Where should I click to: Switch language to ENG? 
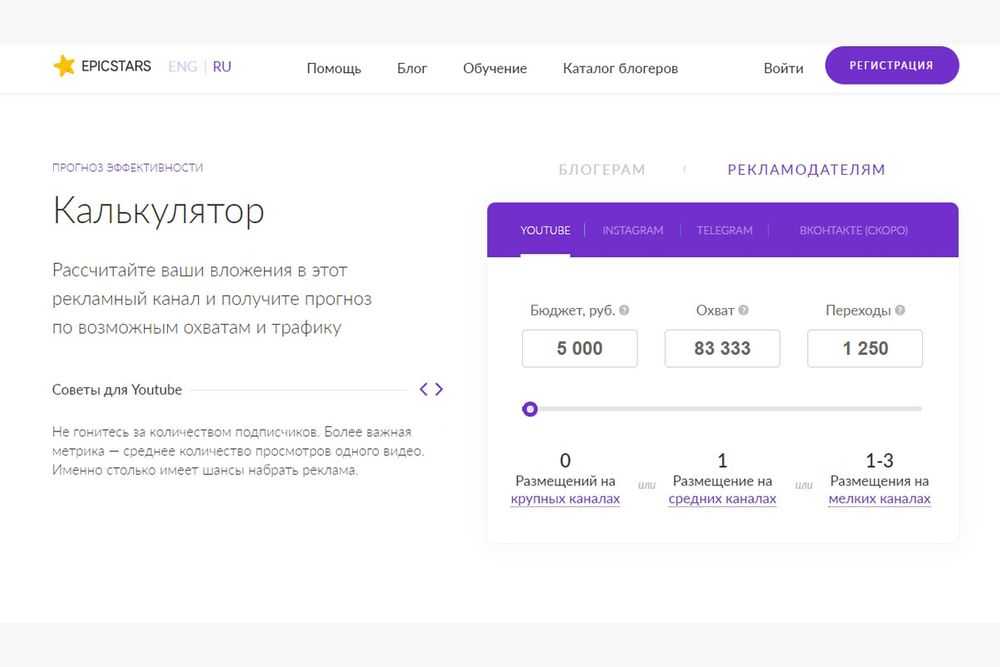[x=182, y=67]
